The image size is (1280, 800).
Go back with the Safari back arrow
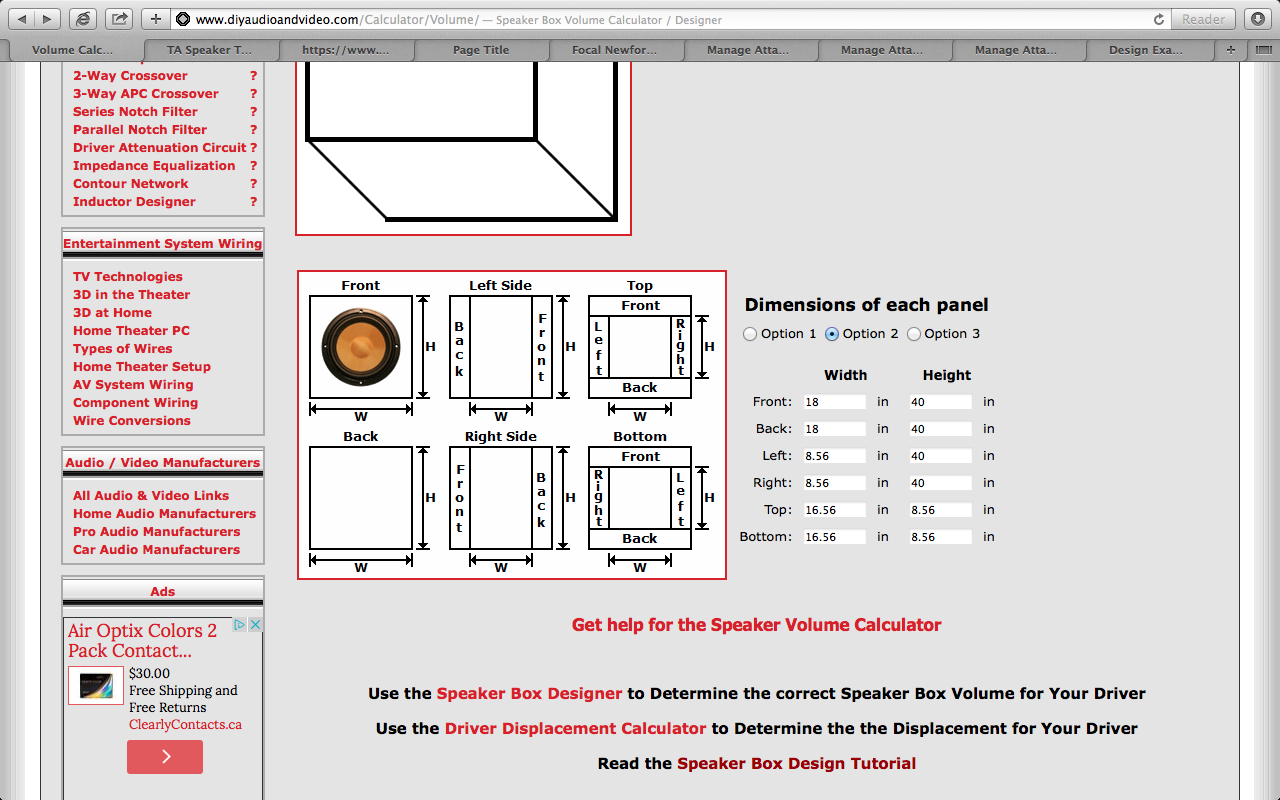click(21, 19)
